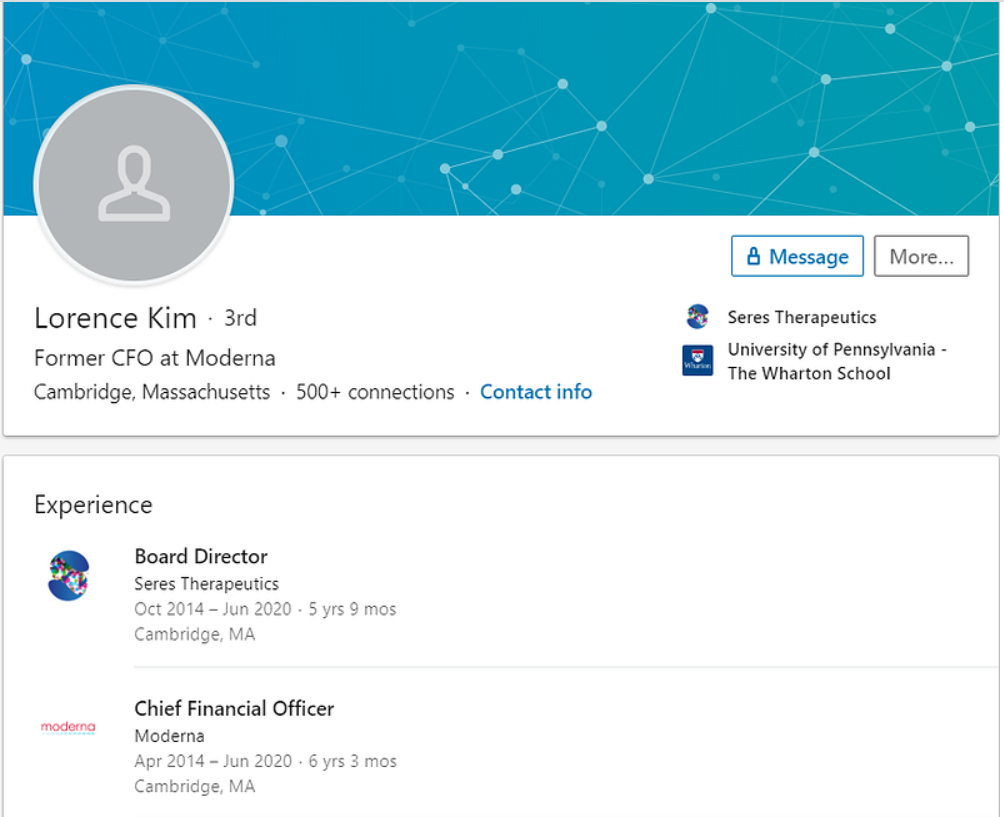Click the 3rd degree connection badge

[240, 318]
